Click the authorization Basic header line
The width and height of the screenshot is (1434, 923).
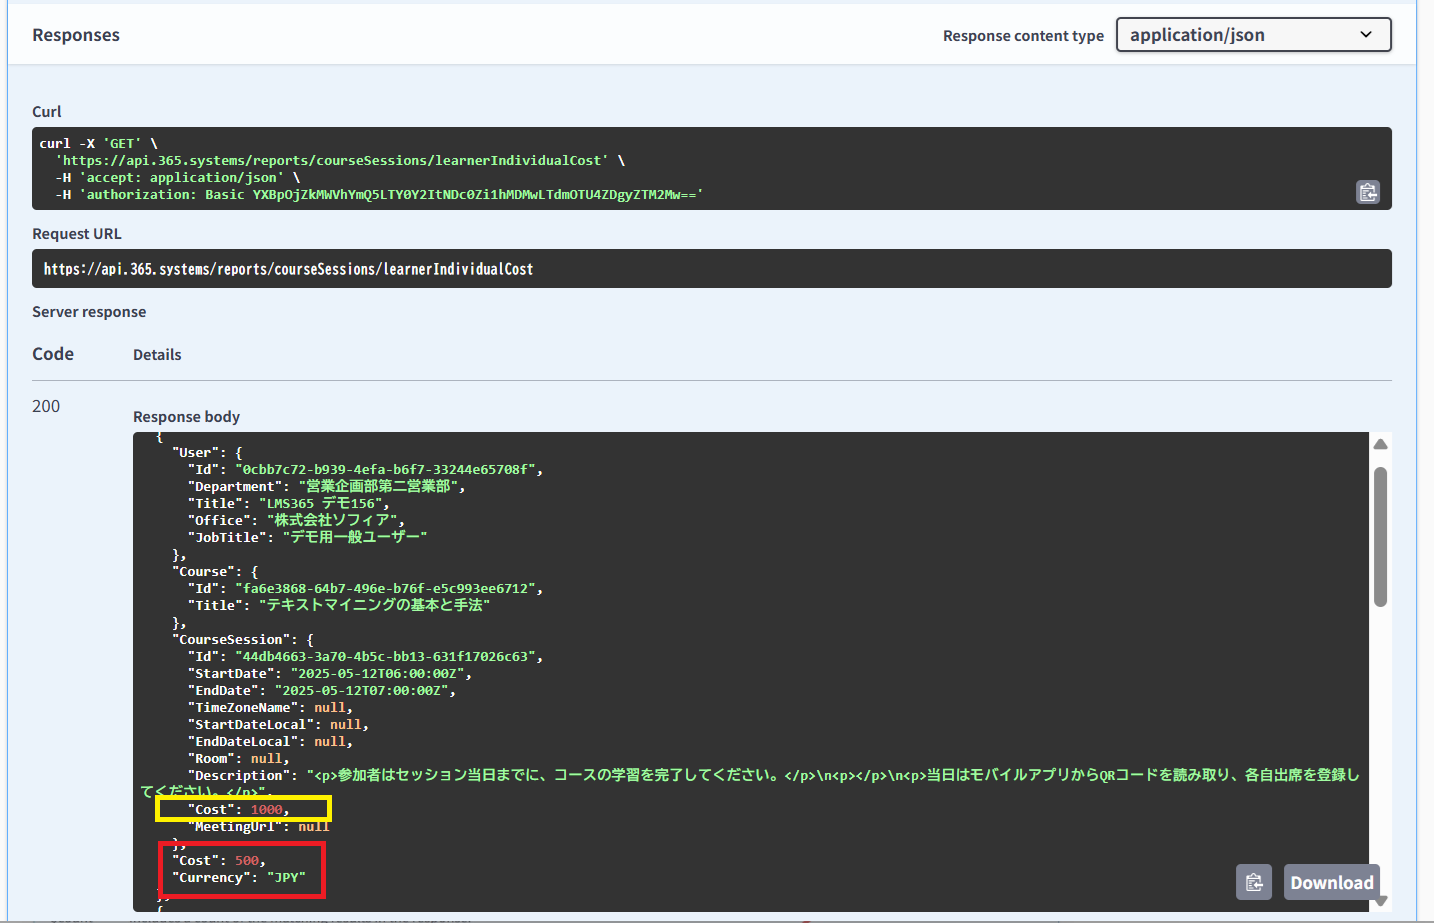[379, 195]
